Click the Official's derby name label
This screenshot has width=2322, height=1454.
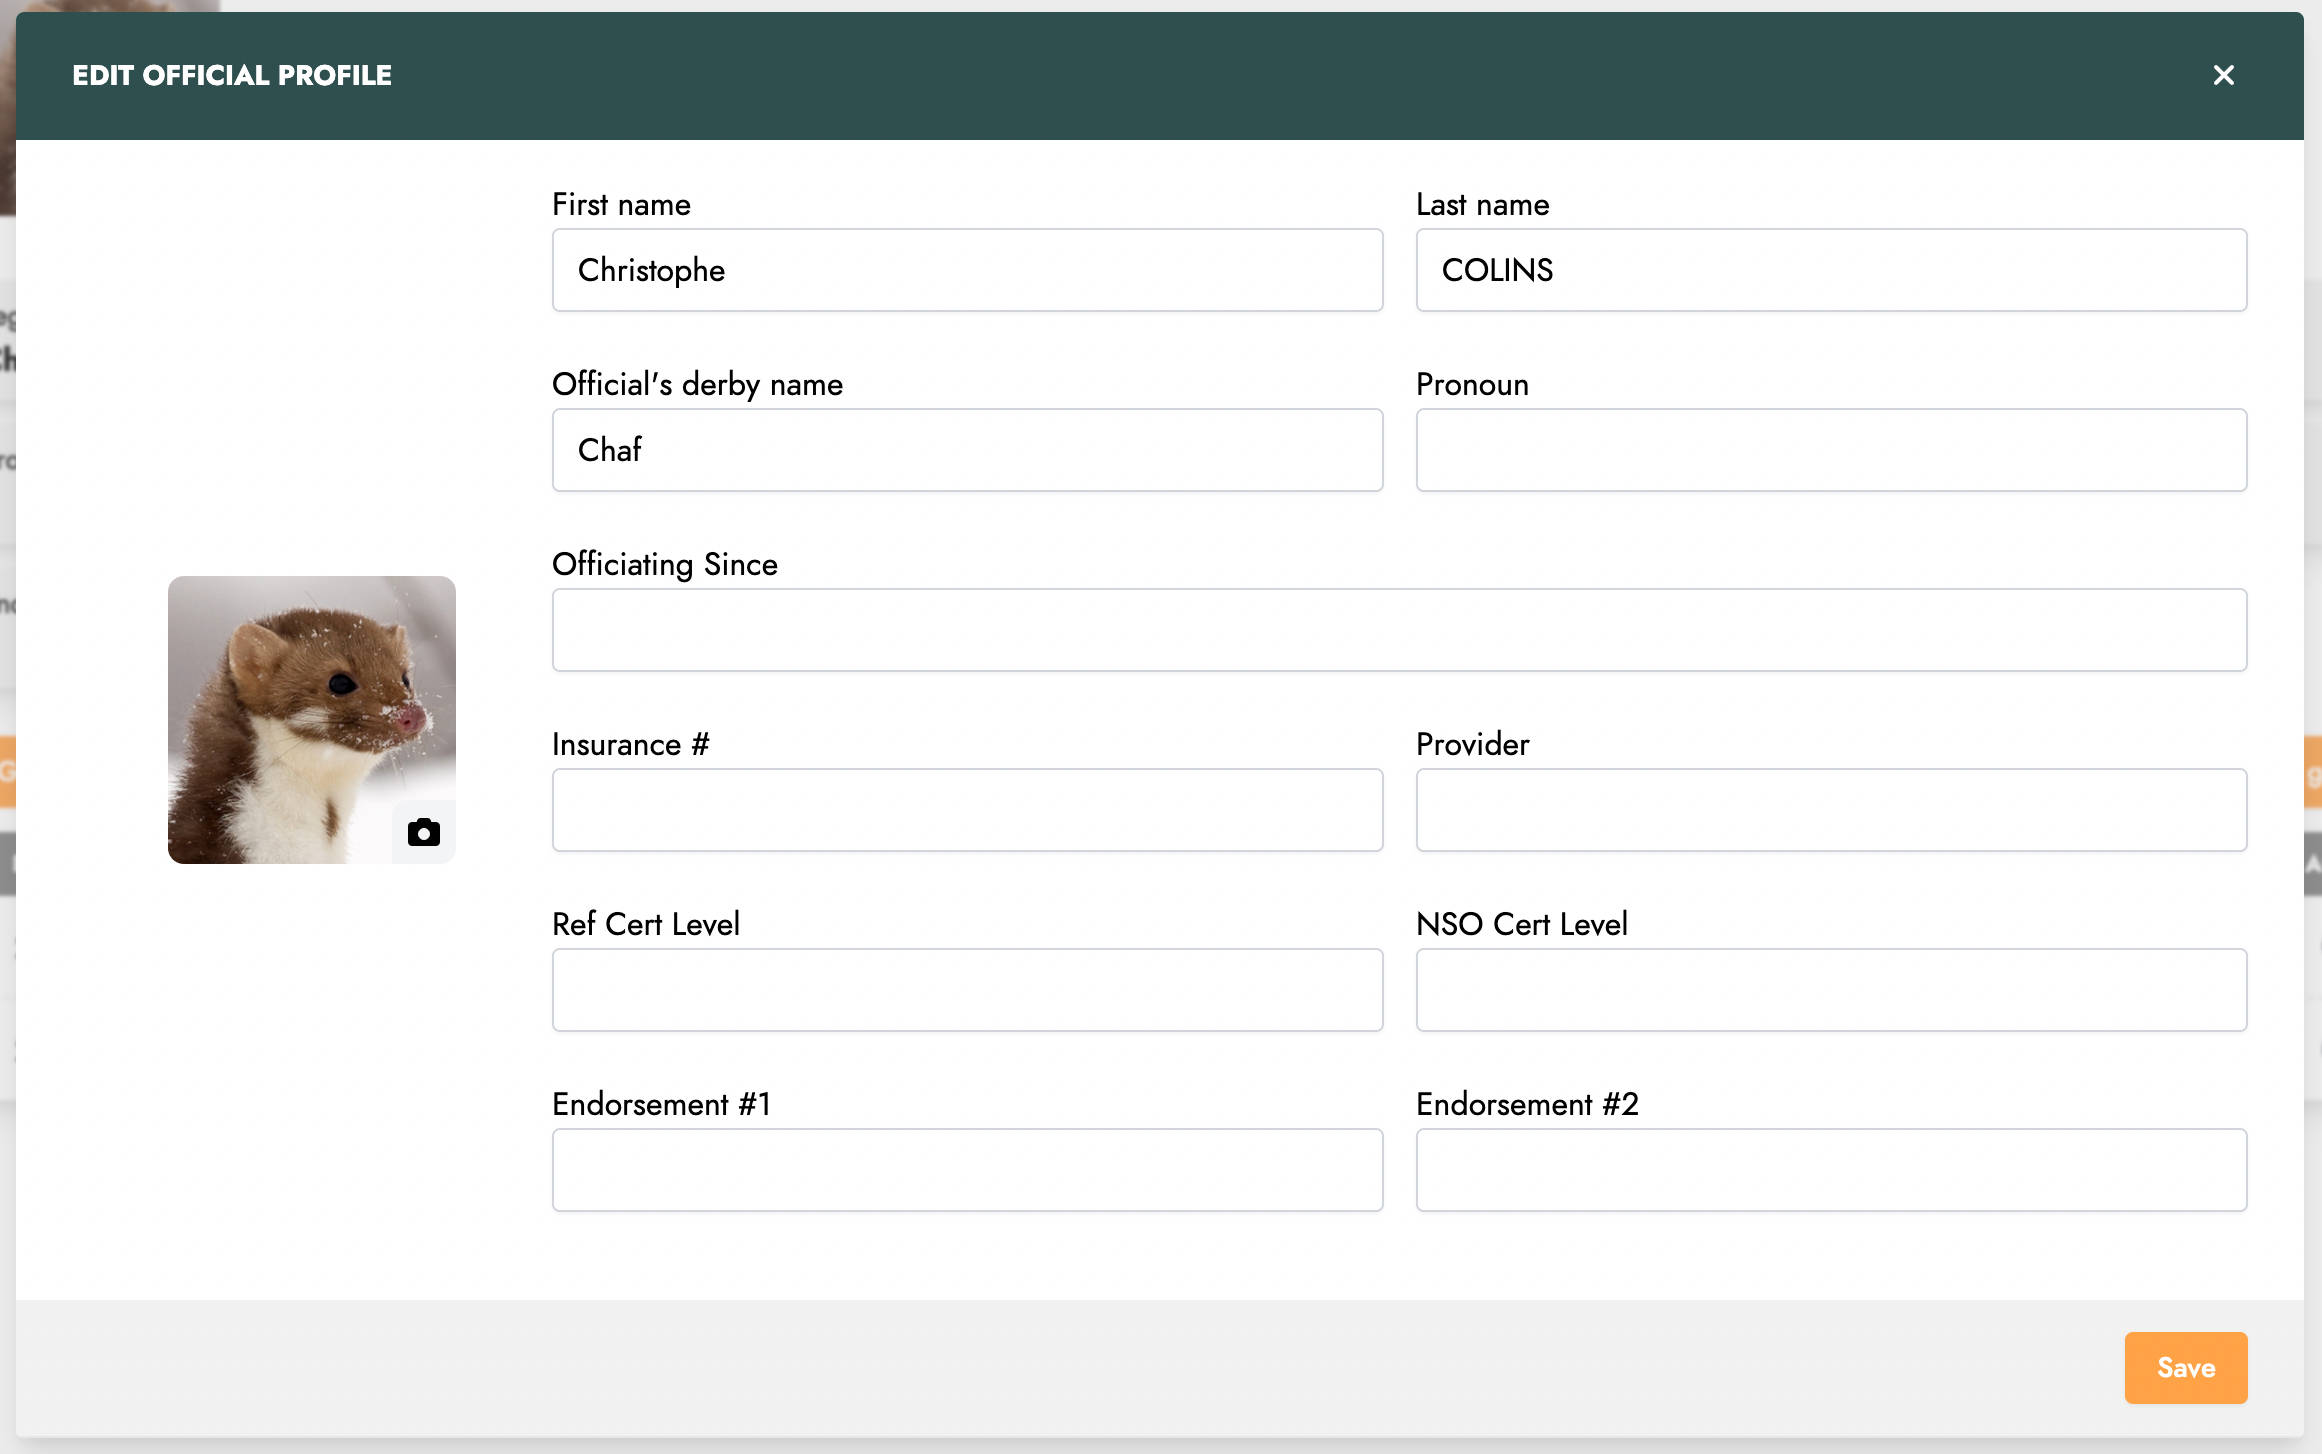(x=697, y=385)
